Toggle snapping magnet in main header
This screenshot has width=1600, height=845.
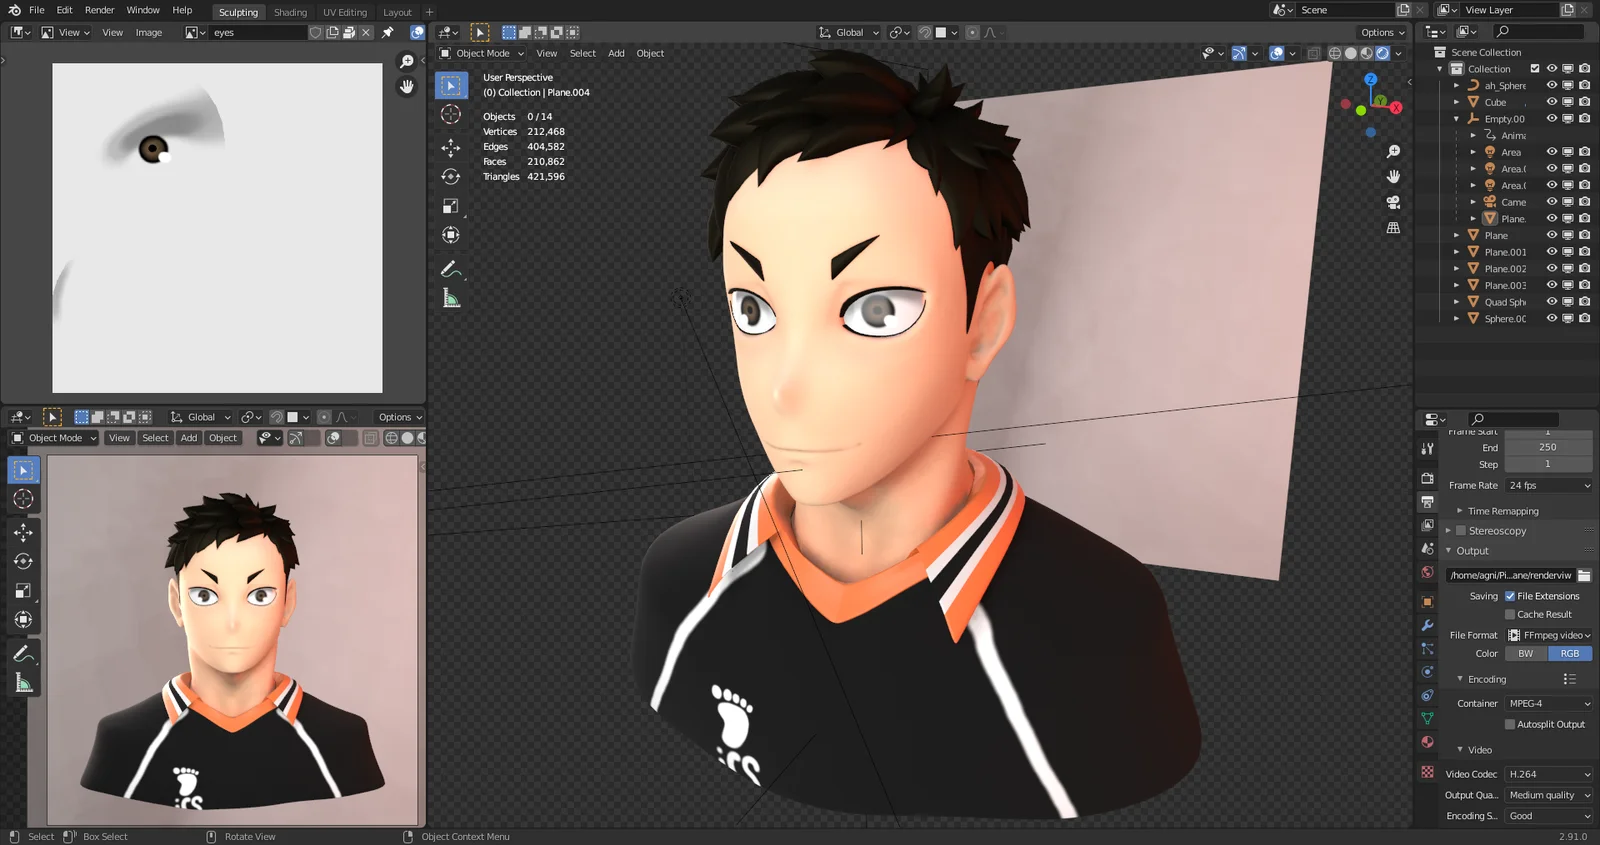point(925,32)
